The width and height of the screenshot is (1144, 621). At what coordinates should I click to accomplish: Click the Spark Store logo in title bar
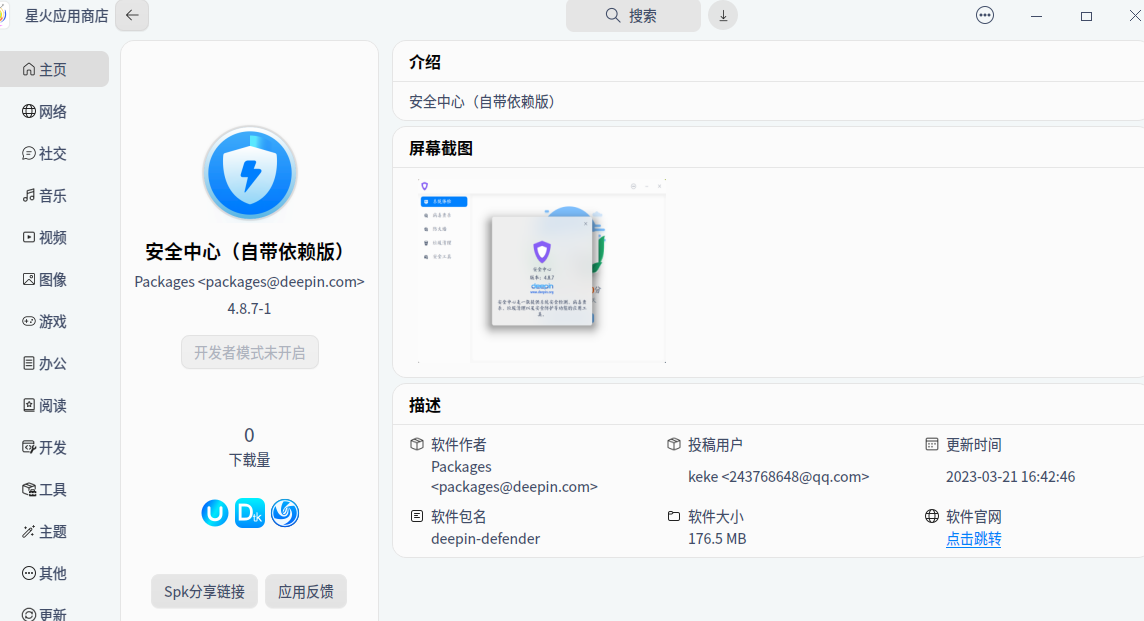point(4,15)
